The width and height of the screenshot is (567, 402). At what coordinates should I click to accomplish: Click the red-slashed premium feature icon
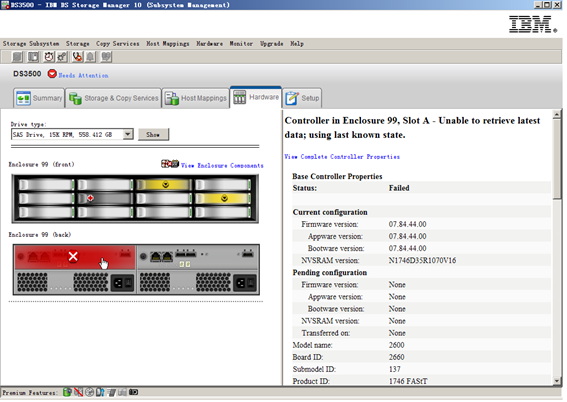tap(78, 392)
